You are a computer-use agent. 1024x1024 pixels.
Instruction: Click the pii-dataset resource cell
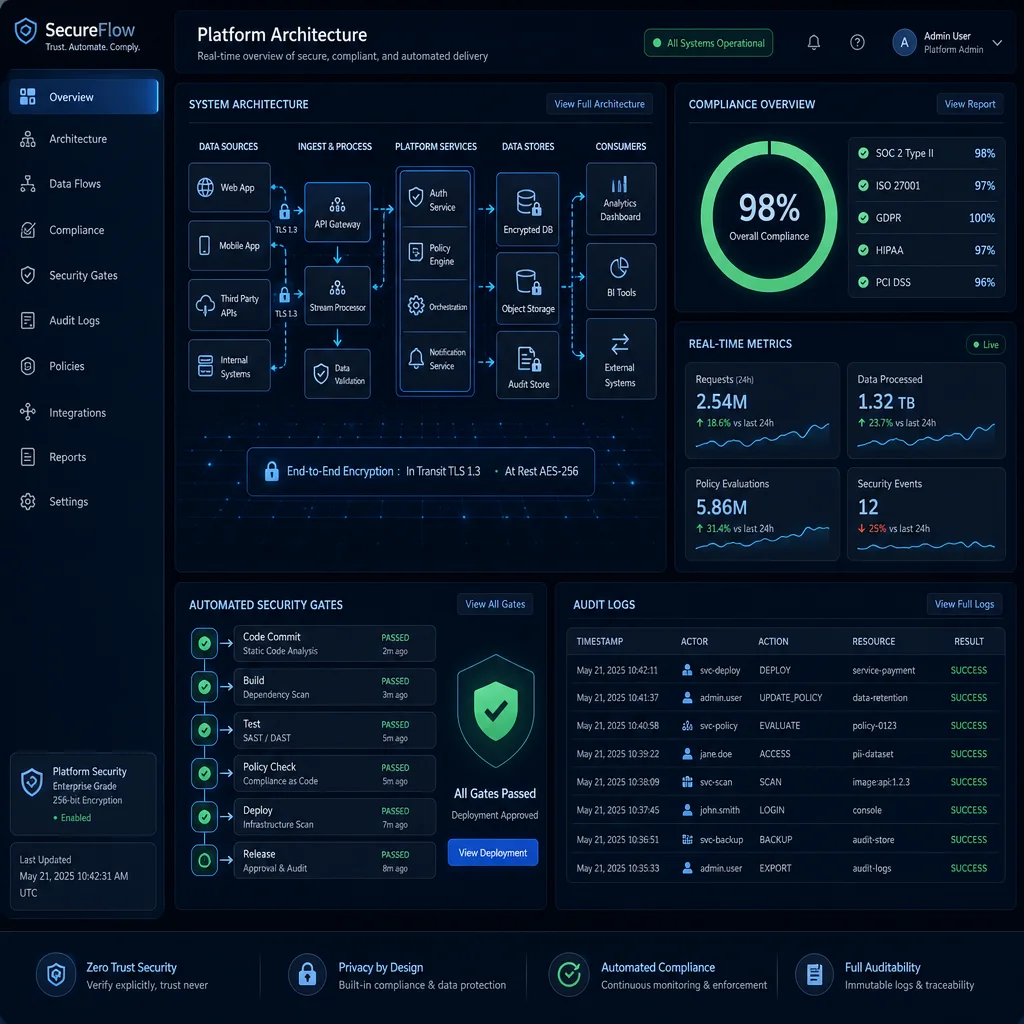point(872,754)
